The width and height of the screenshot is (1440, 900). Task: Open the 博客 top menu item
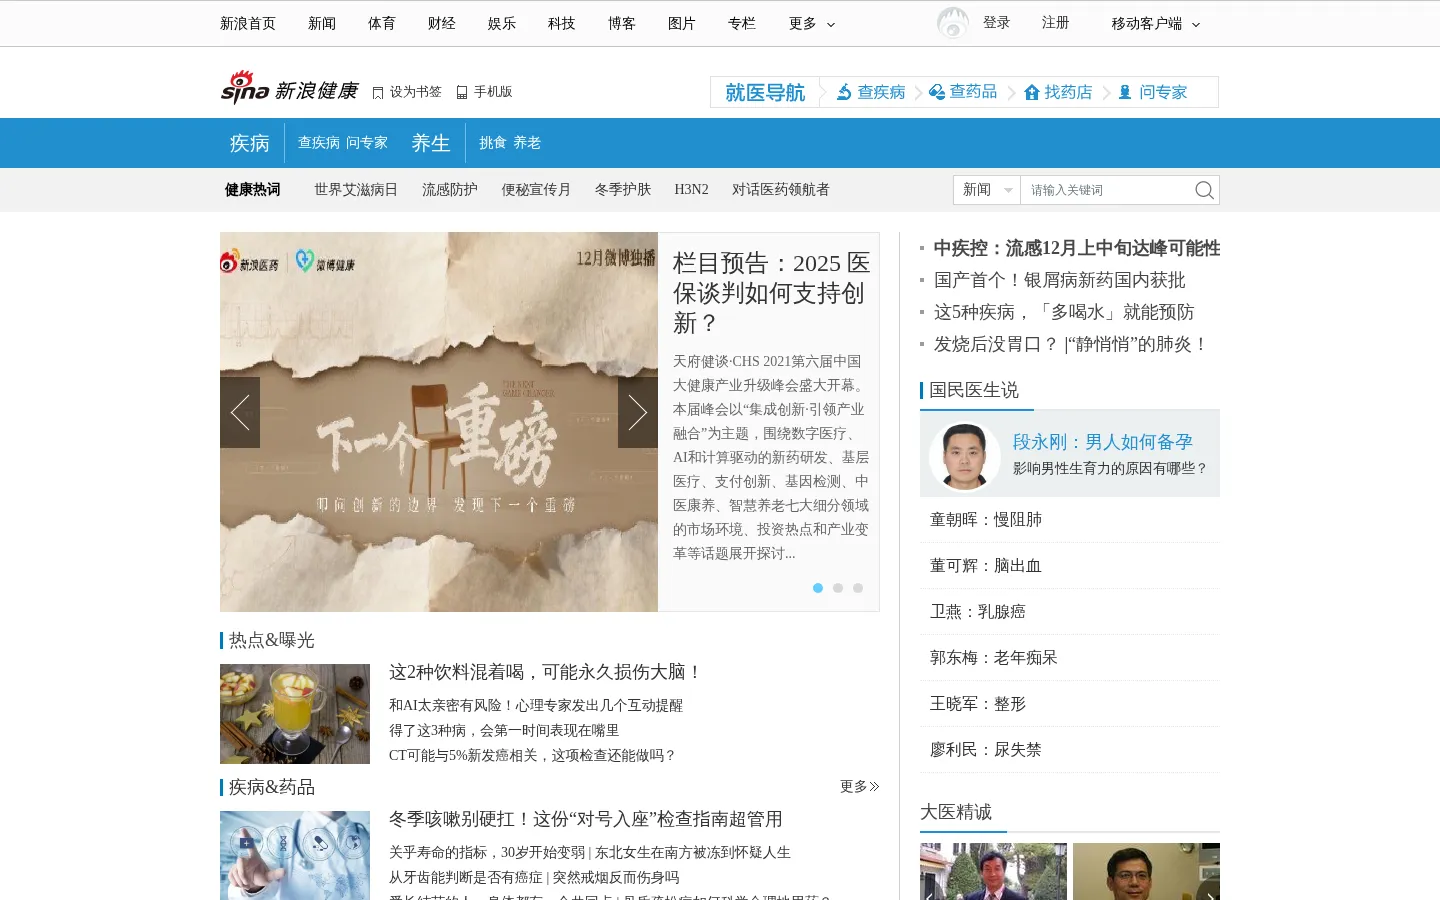pyautogui.click(x=622, y=23)
